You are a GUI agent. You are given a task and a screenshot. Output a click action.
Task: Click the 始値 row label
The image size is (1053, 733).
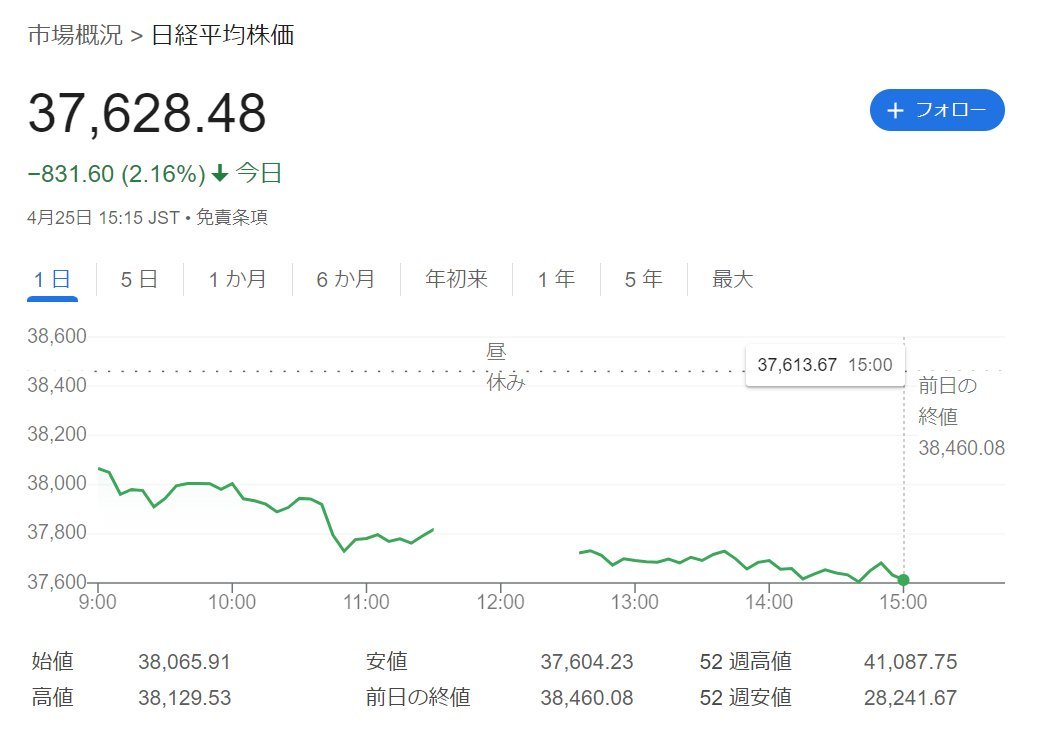point(52,662)
